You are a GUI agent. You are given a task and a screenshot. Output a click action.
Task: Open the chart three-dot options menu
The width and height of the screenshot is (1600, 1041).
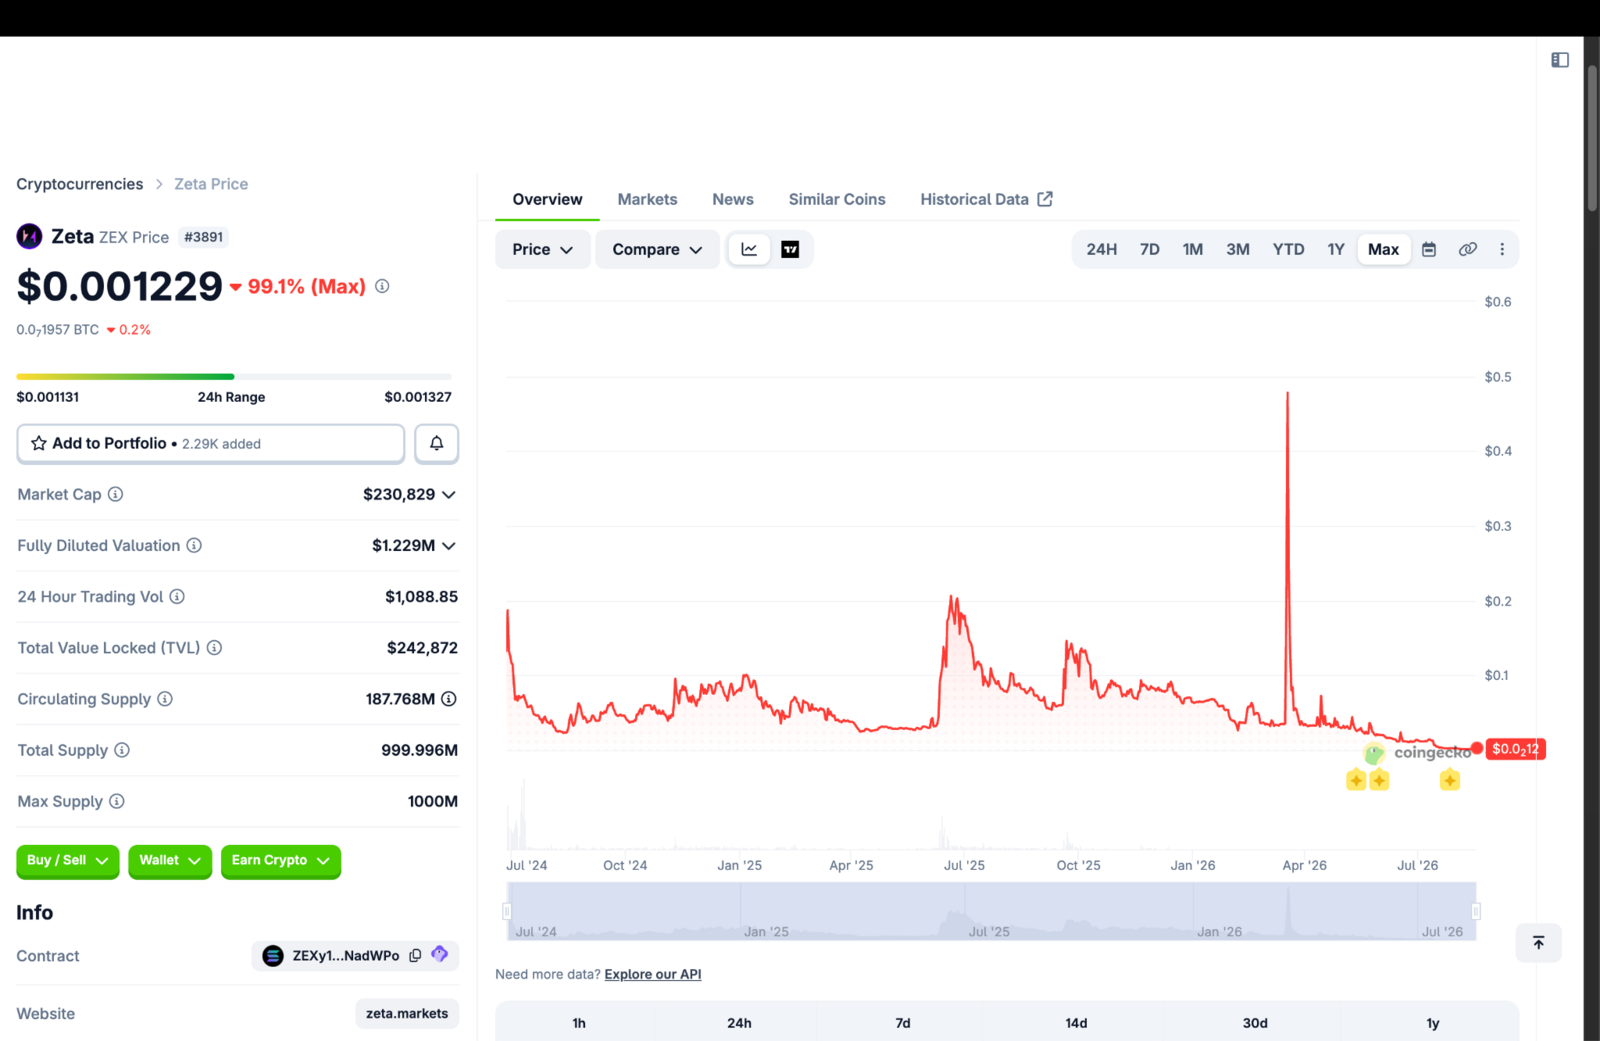pos(1502,249)
